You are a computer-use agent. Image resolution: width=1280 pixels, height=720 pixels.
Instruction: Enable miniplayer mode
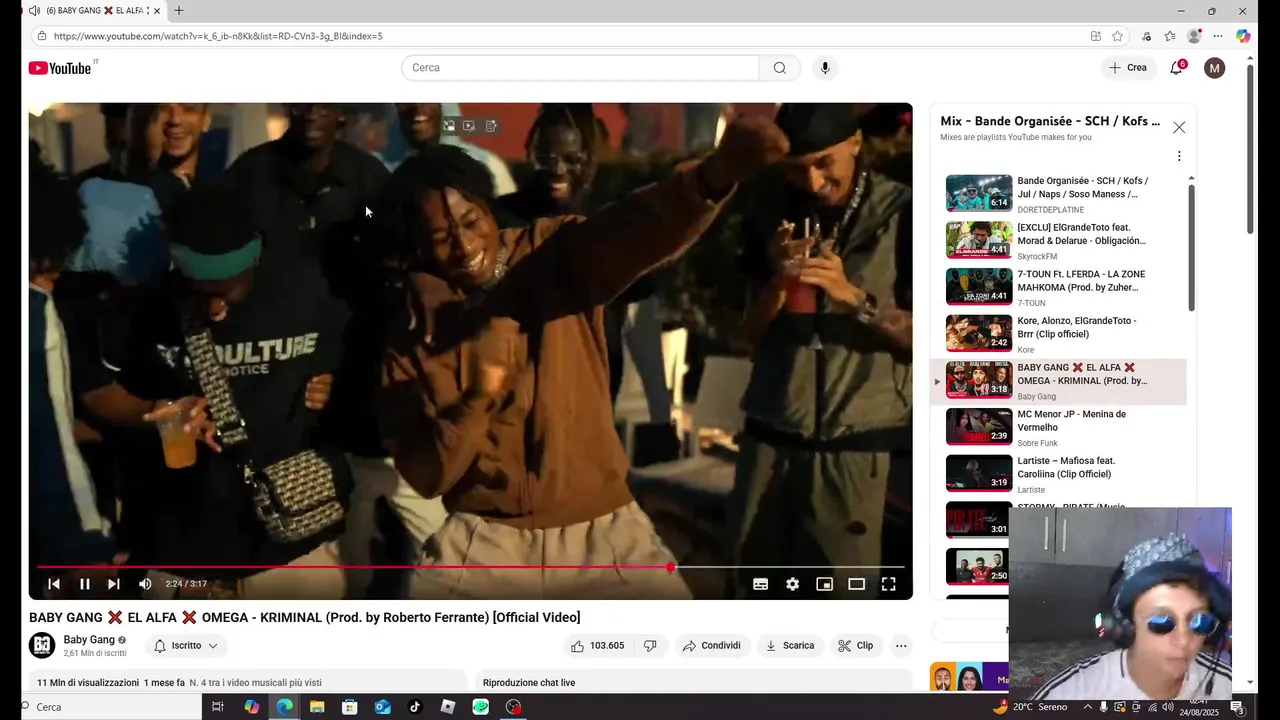point(824,584)
